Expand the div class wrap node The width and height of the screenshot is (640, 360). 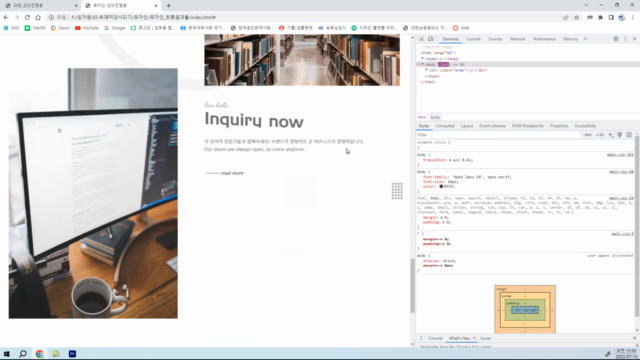pos(427,70)
